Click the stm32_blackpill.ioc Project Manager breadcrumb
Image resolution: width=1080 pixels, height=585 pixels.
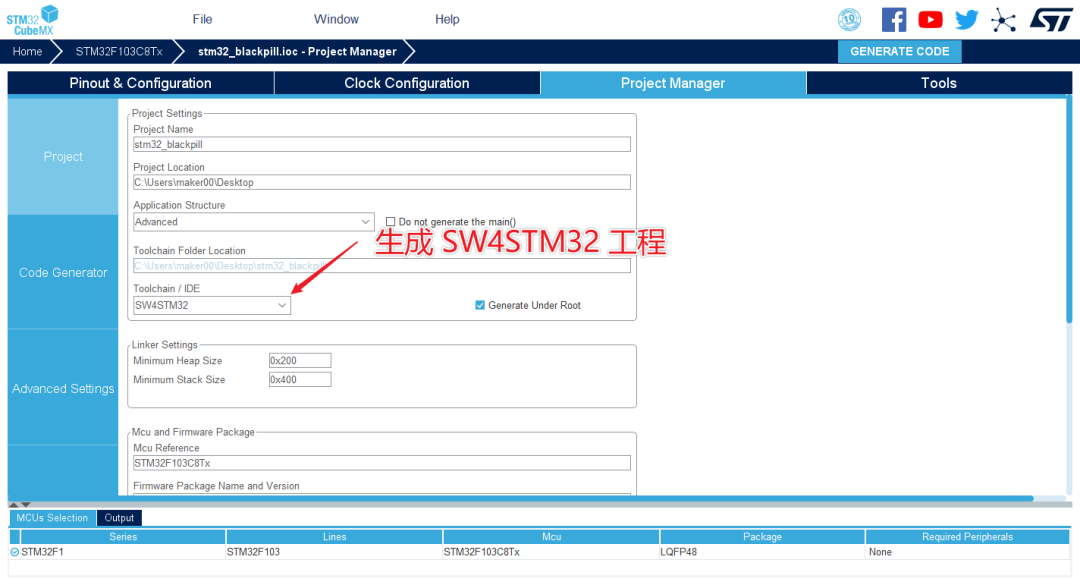[297, 52]
